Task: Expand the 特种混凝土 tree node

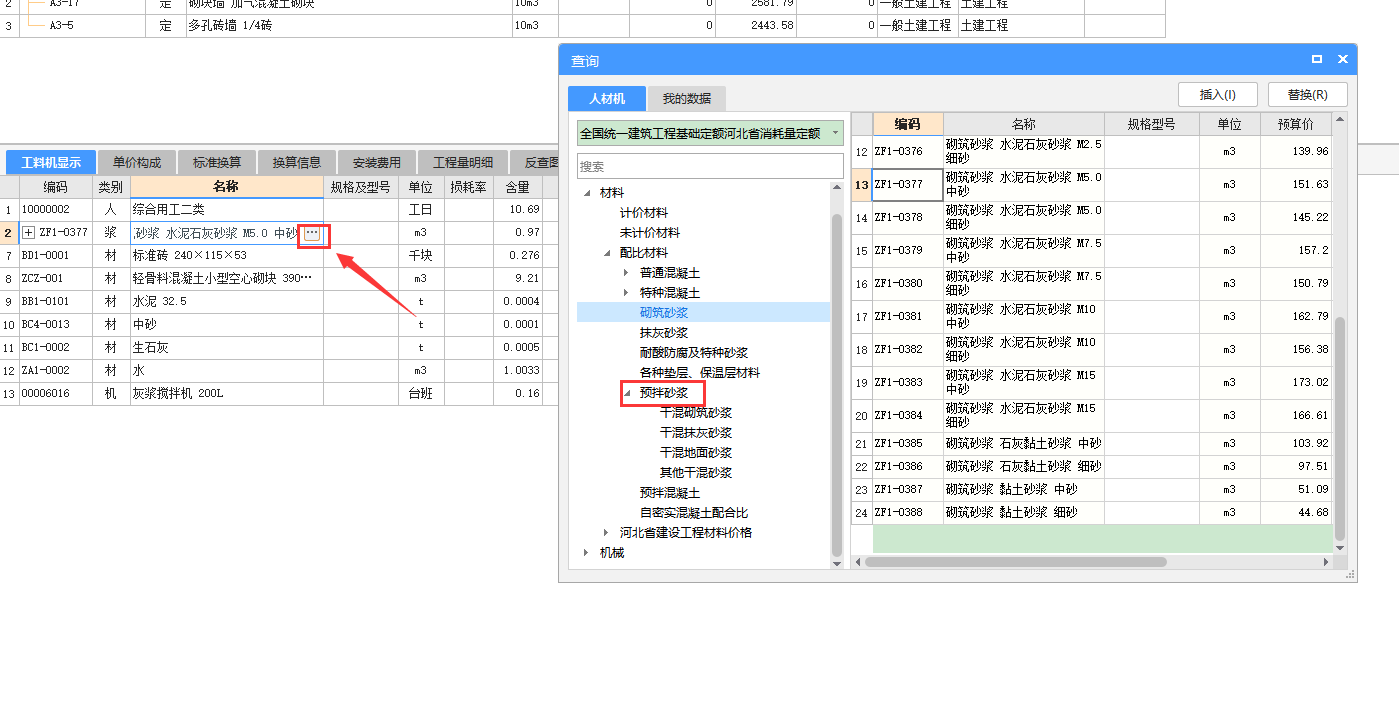Action: (x=627, y=293)
